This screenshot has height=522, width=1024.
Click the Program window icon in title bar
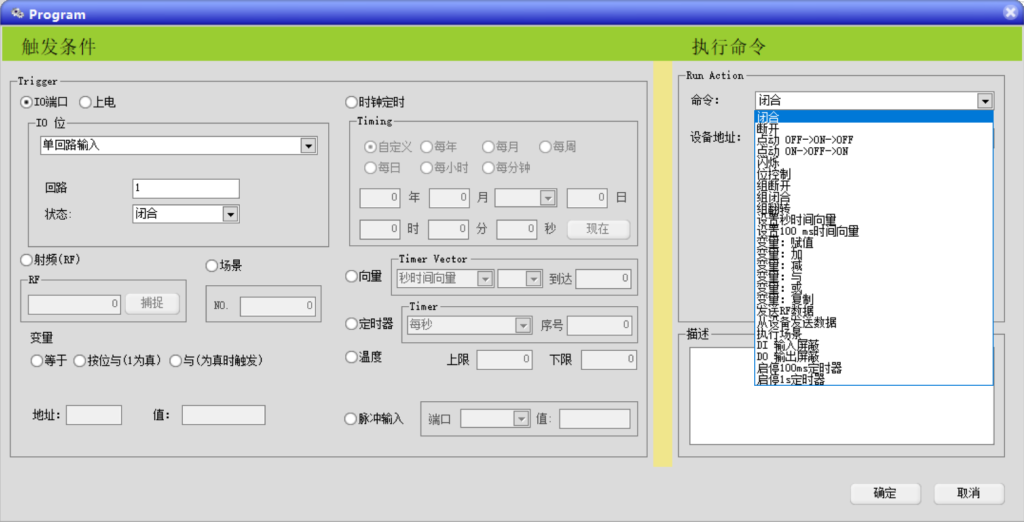click(x=16, y=14)
